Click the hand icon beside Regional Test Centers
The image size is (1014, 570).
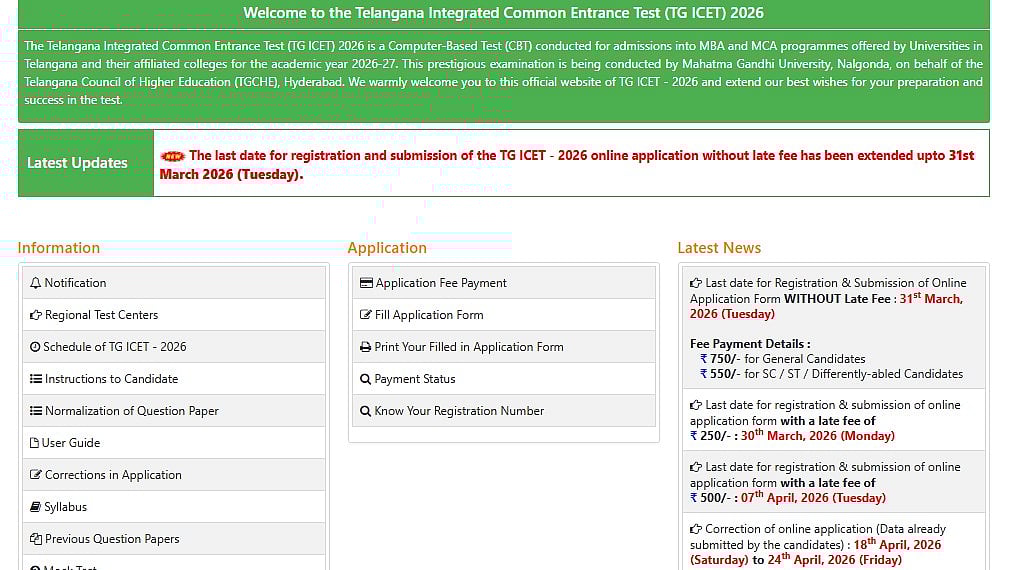coord(36,315)
